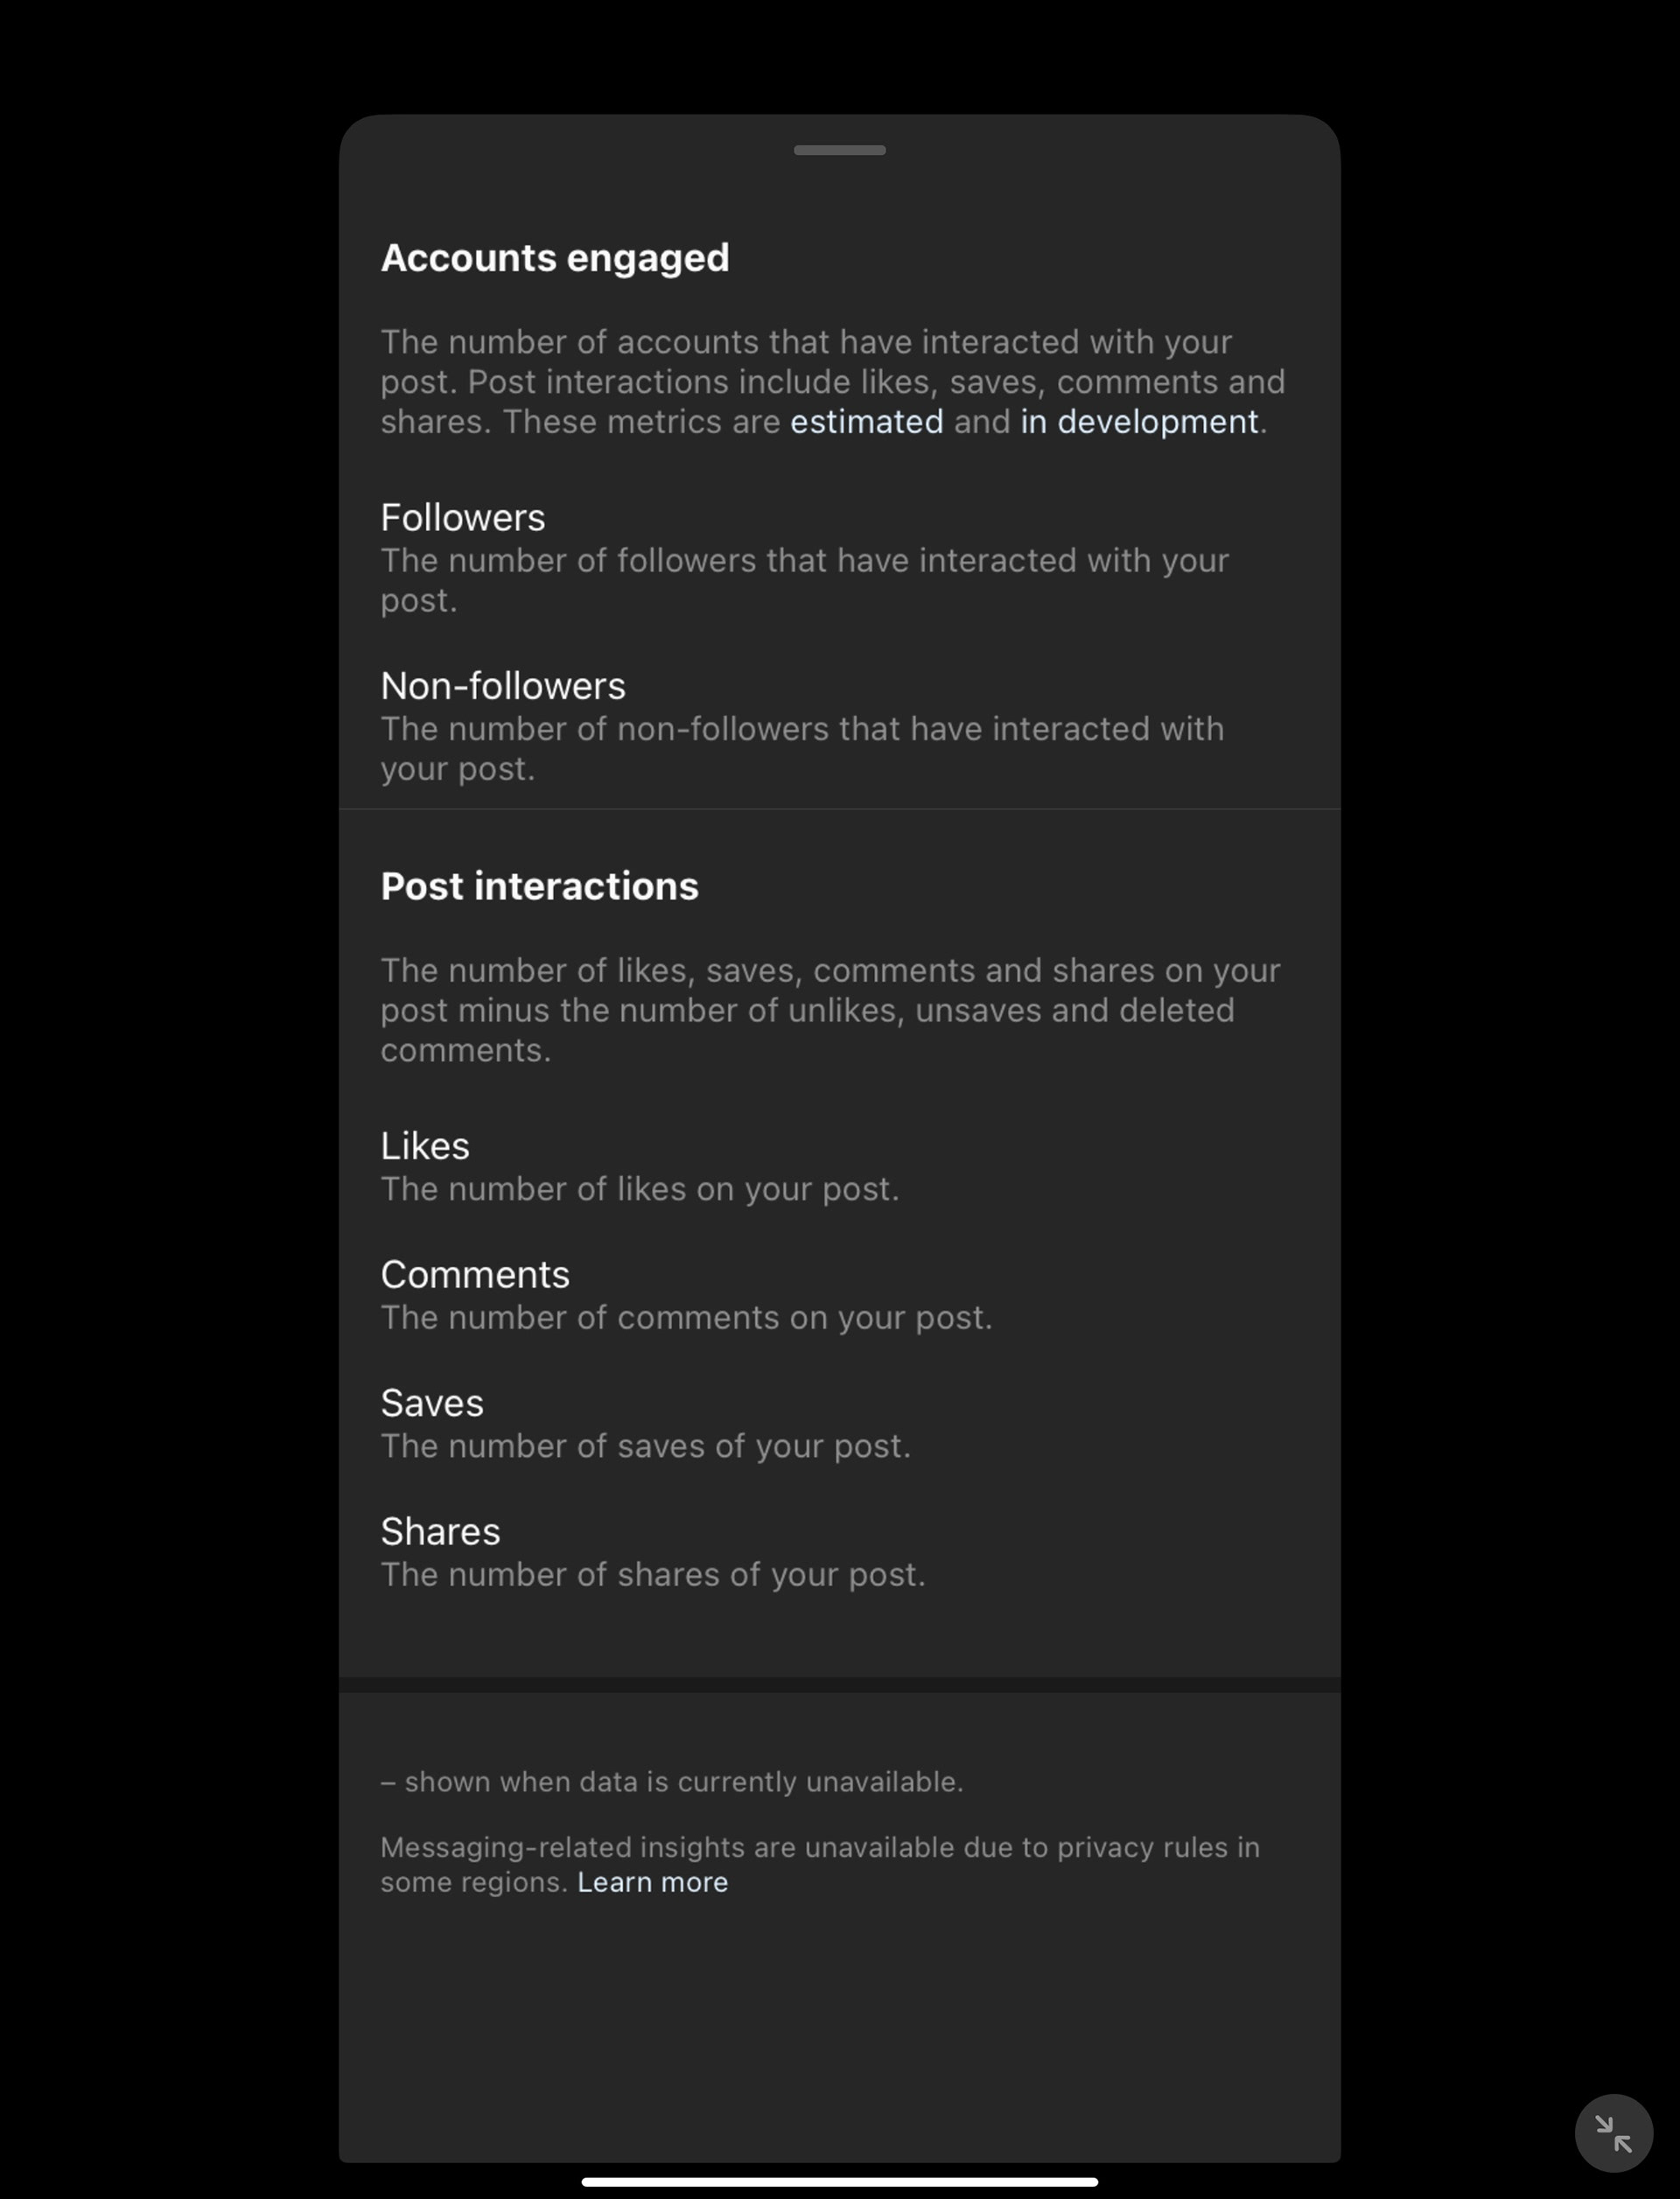
Task: Click the 'Learn more' link
Action: pos(652,1882)
